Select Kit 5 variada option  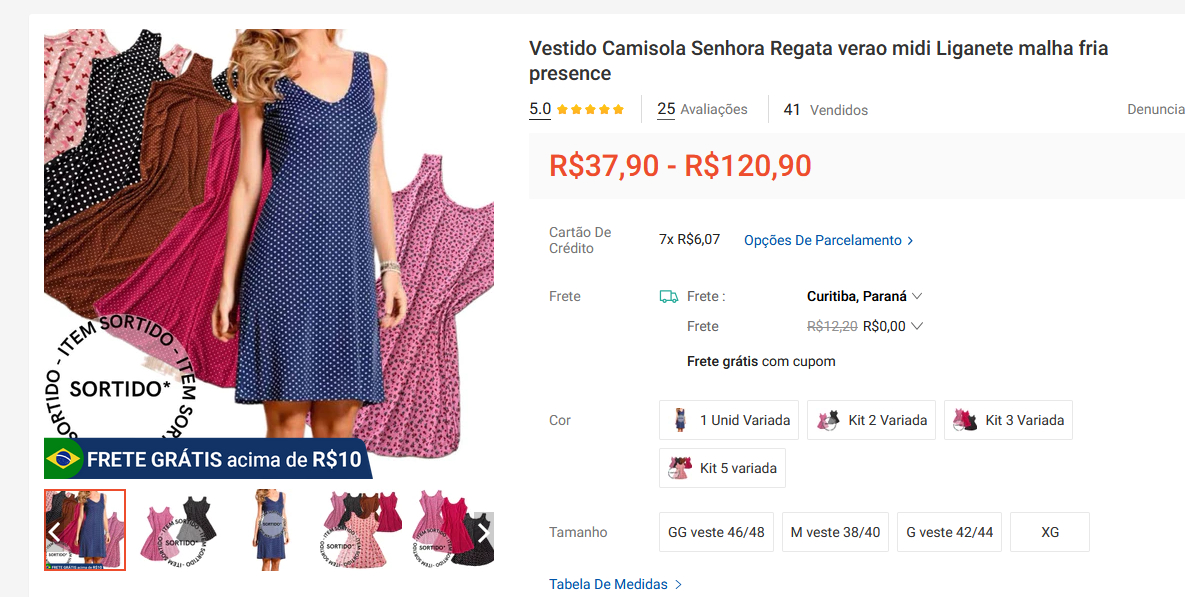coord(722,468)
